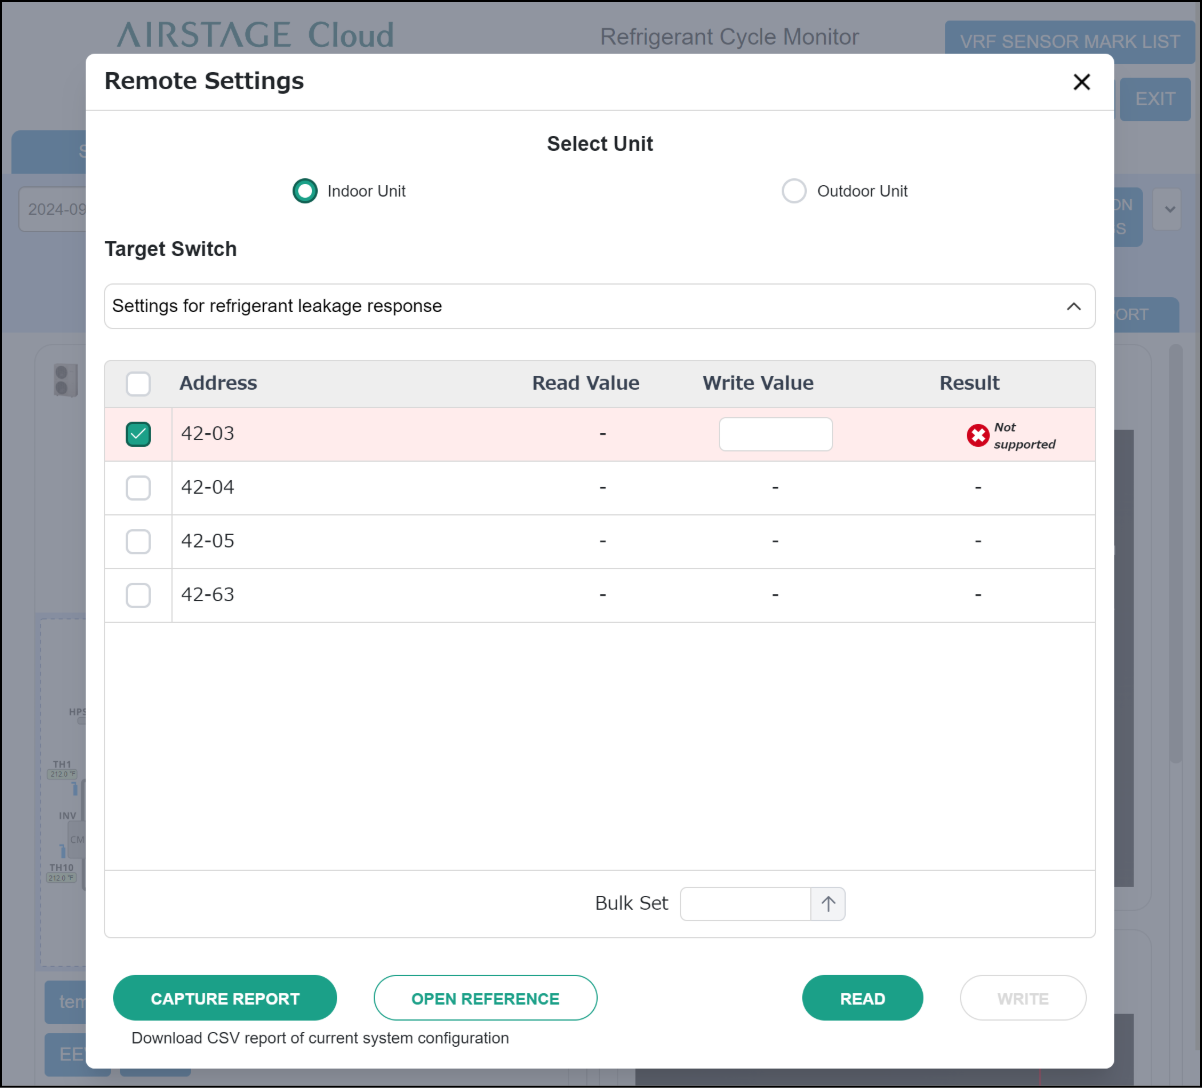Toggle the select-all header checkbox
The image size is (1202, 1088).
[x=138, y=384]
